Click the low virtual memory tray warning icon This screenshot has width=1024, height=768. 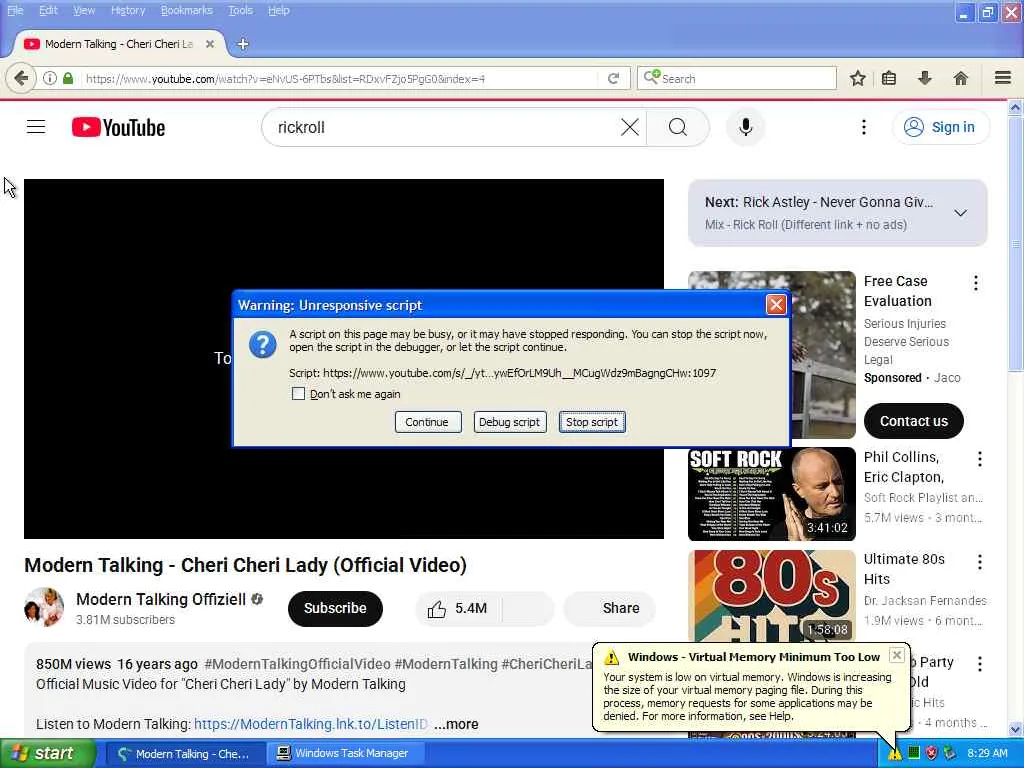click(895, 754)
